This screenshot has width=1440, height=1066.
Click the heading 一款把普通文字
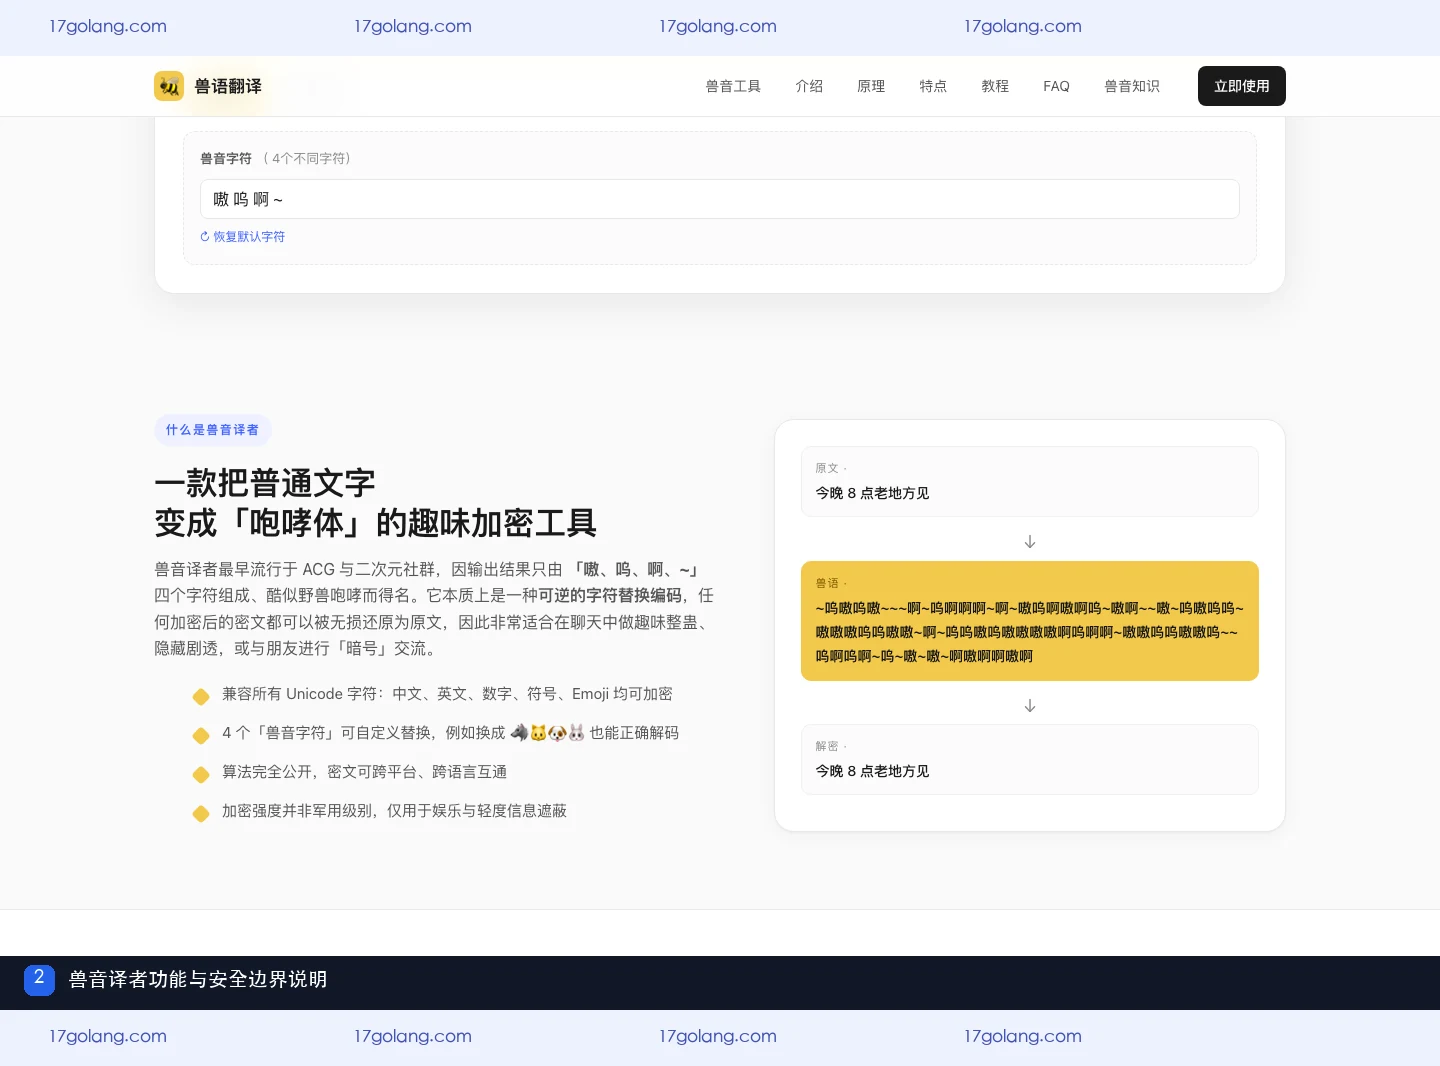coord(265,483)
